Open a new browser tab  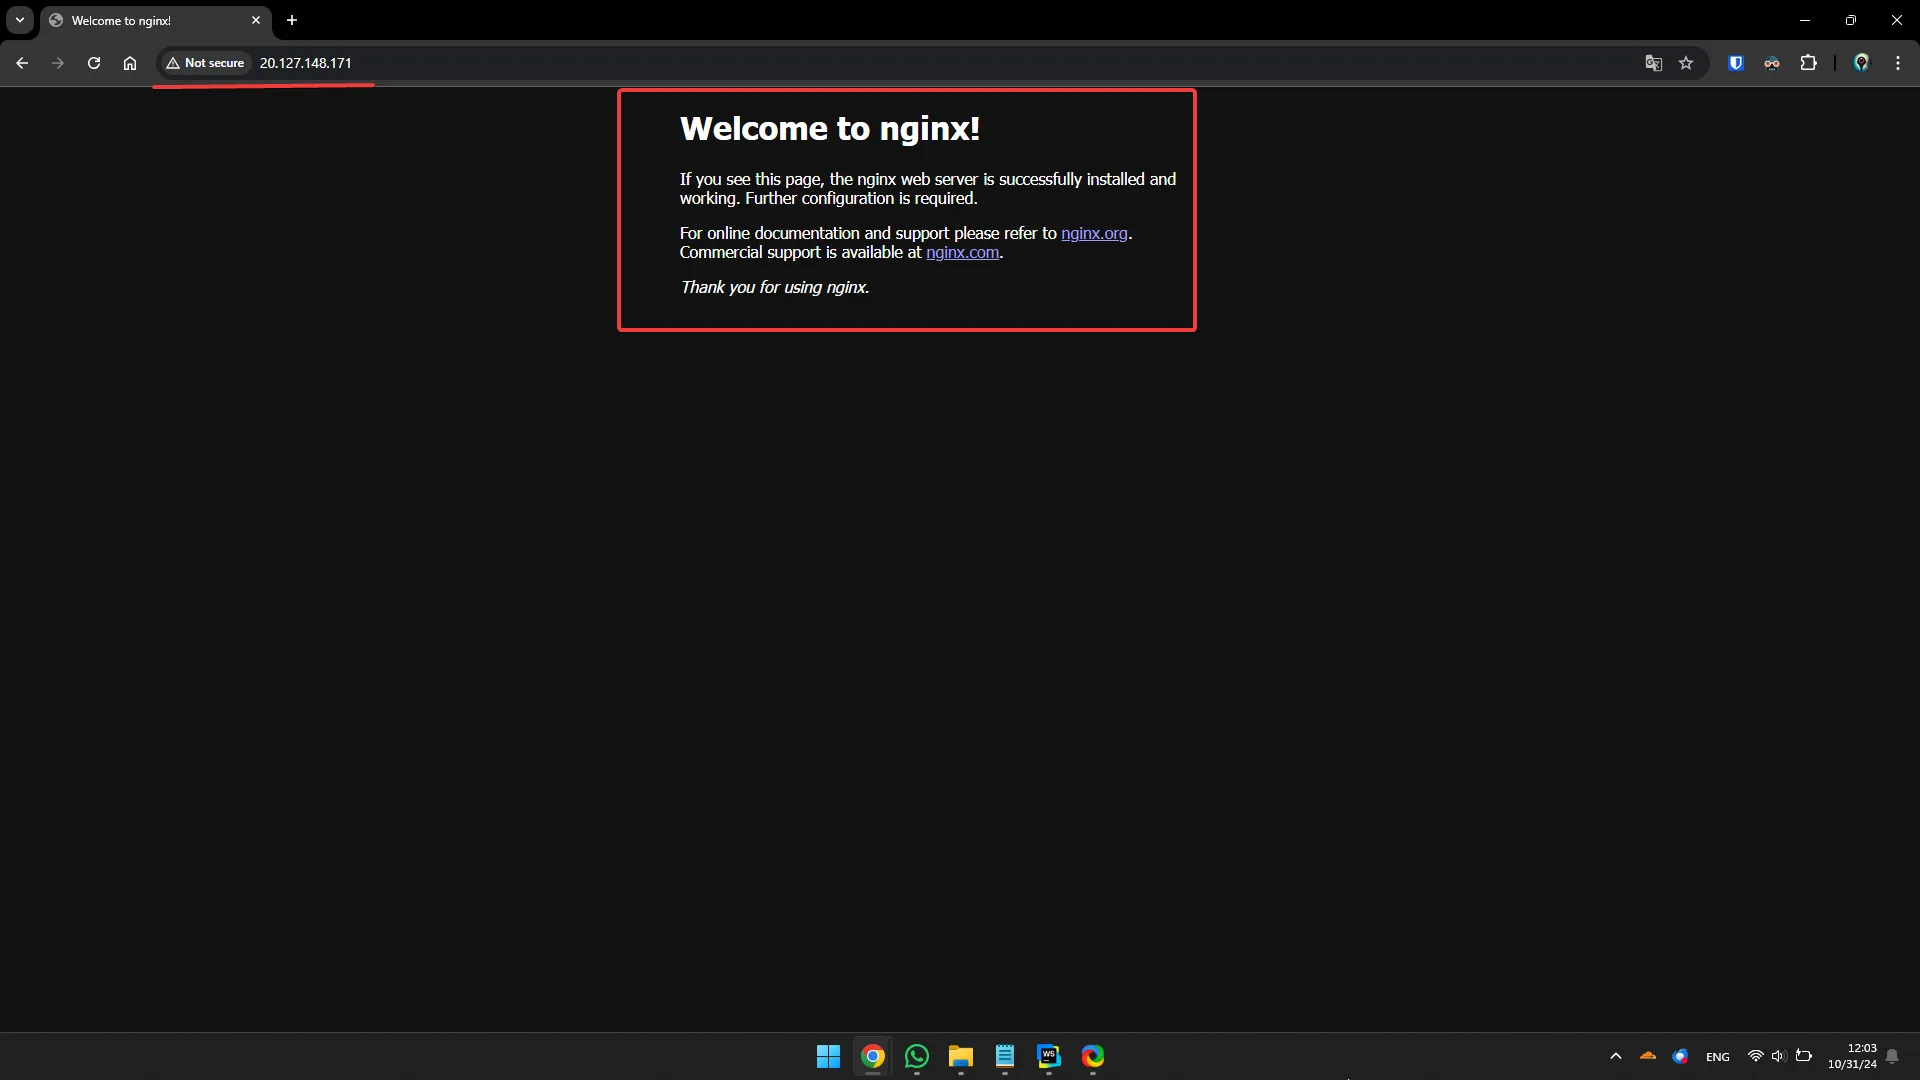tap(292, 20)
